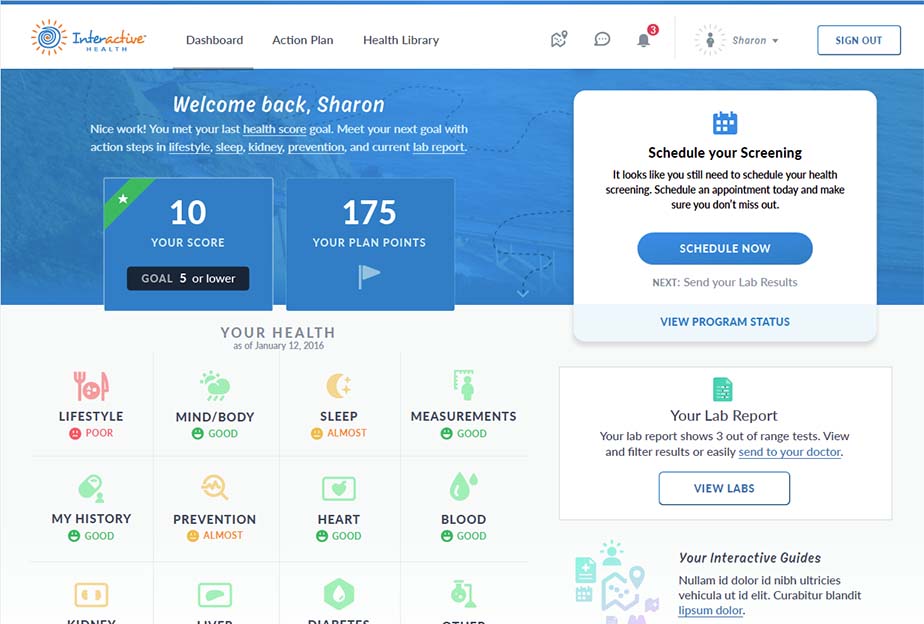Click the Blood droplet icon
The height and width of the screenshot is (624, 924).
click(x=463, y=488)
